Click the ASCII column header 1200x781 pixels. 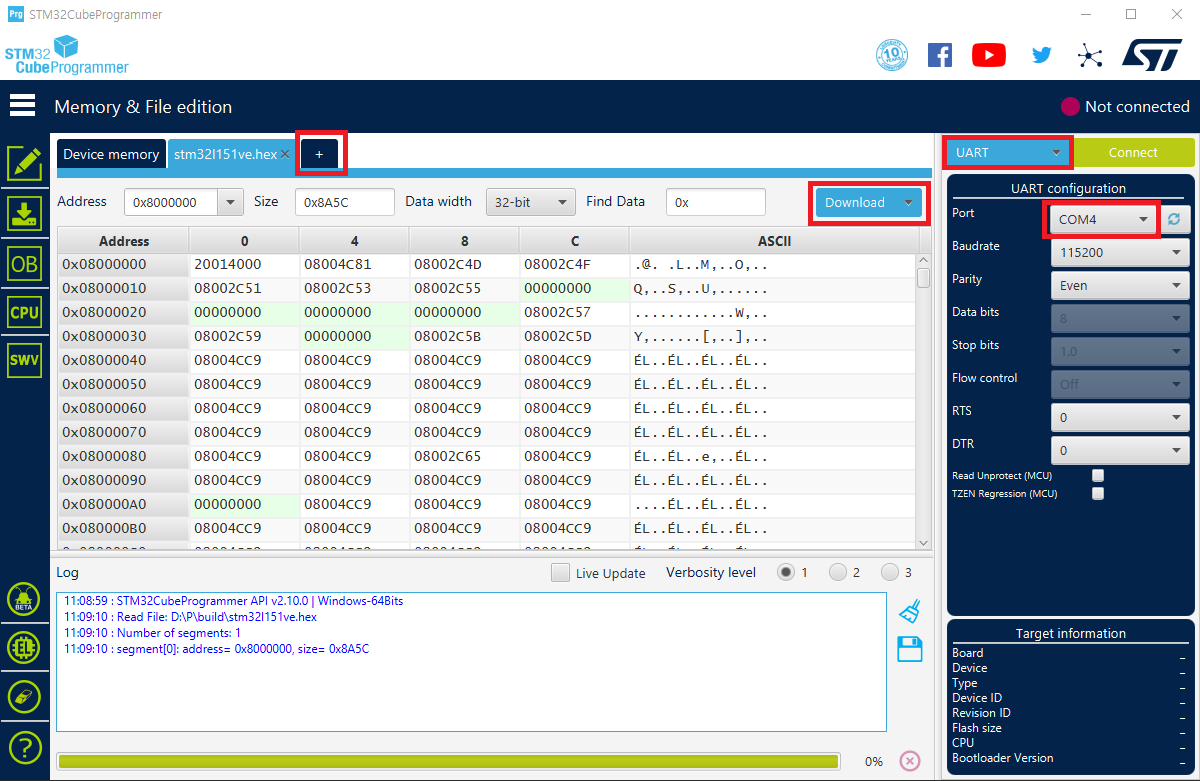(774, 241)
